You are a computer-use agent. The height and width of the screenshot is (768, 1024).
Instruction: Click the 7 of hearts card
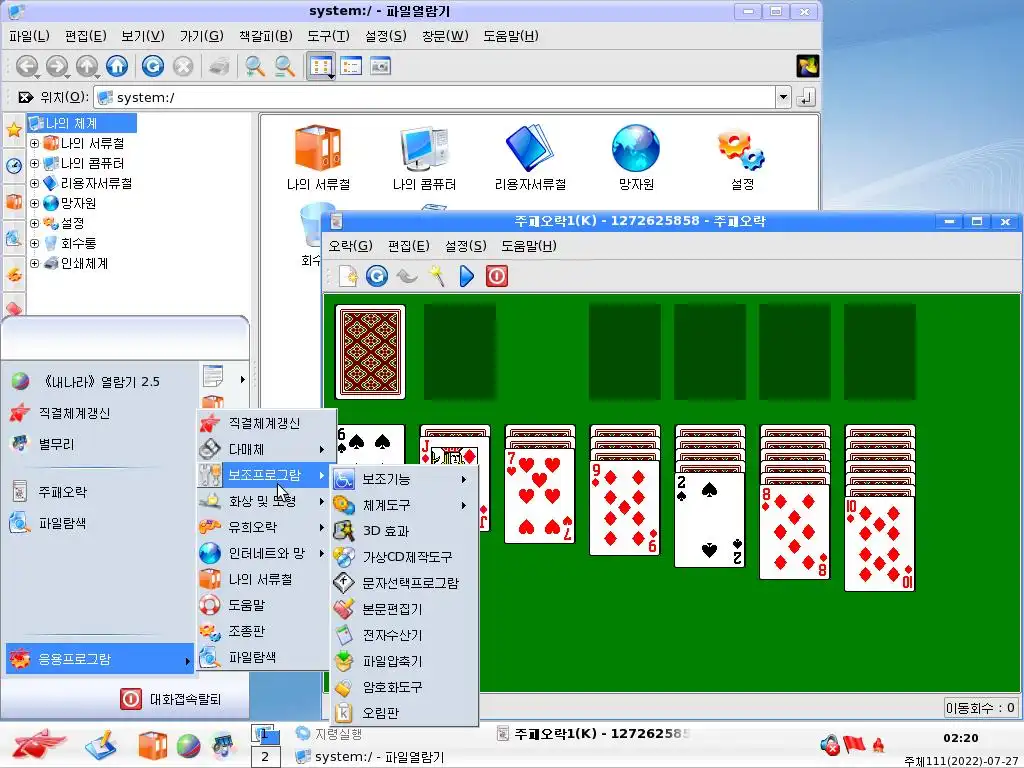[x=540, y=496]
